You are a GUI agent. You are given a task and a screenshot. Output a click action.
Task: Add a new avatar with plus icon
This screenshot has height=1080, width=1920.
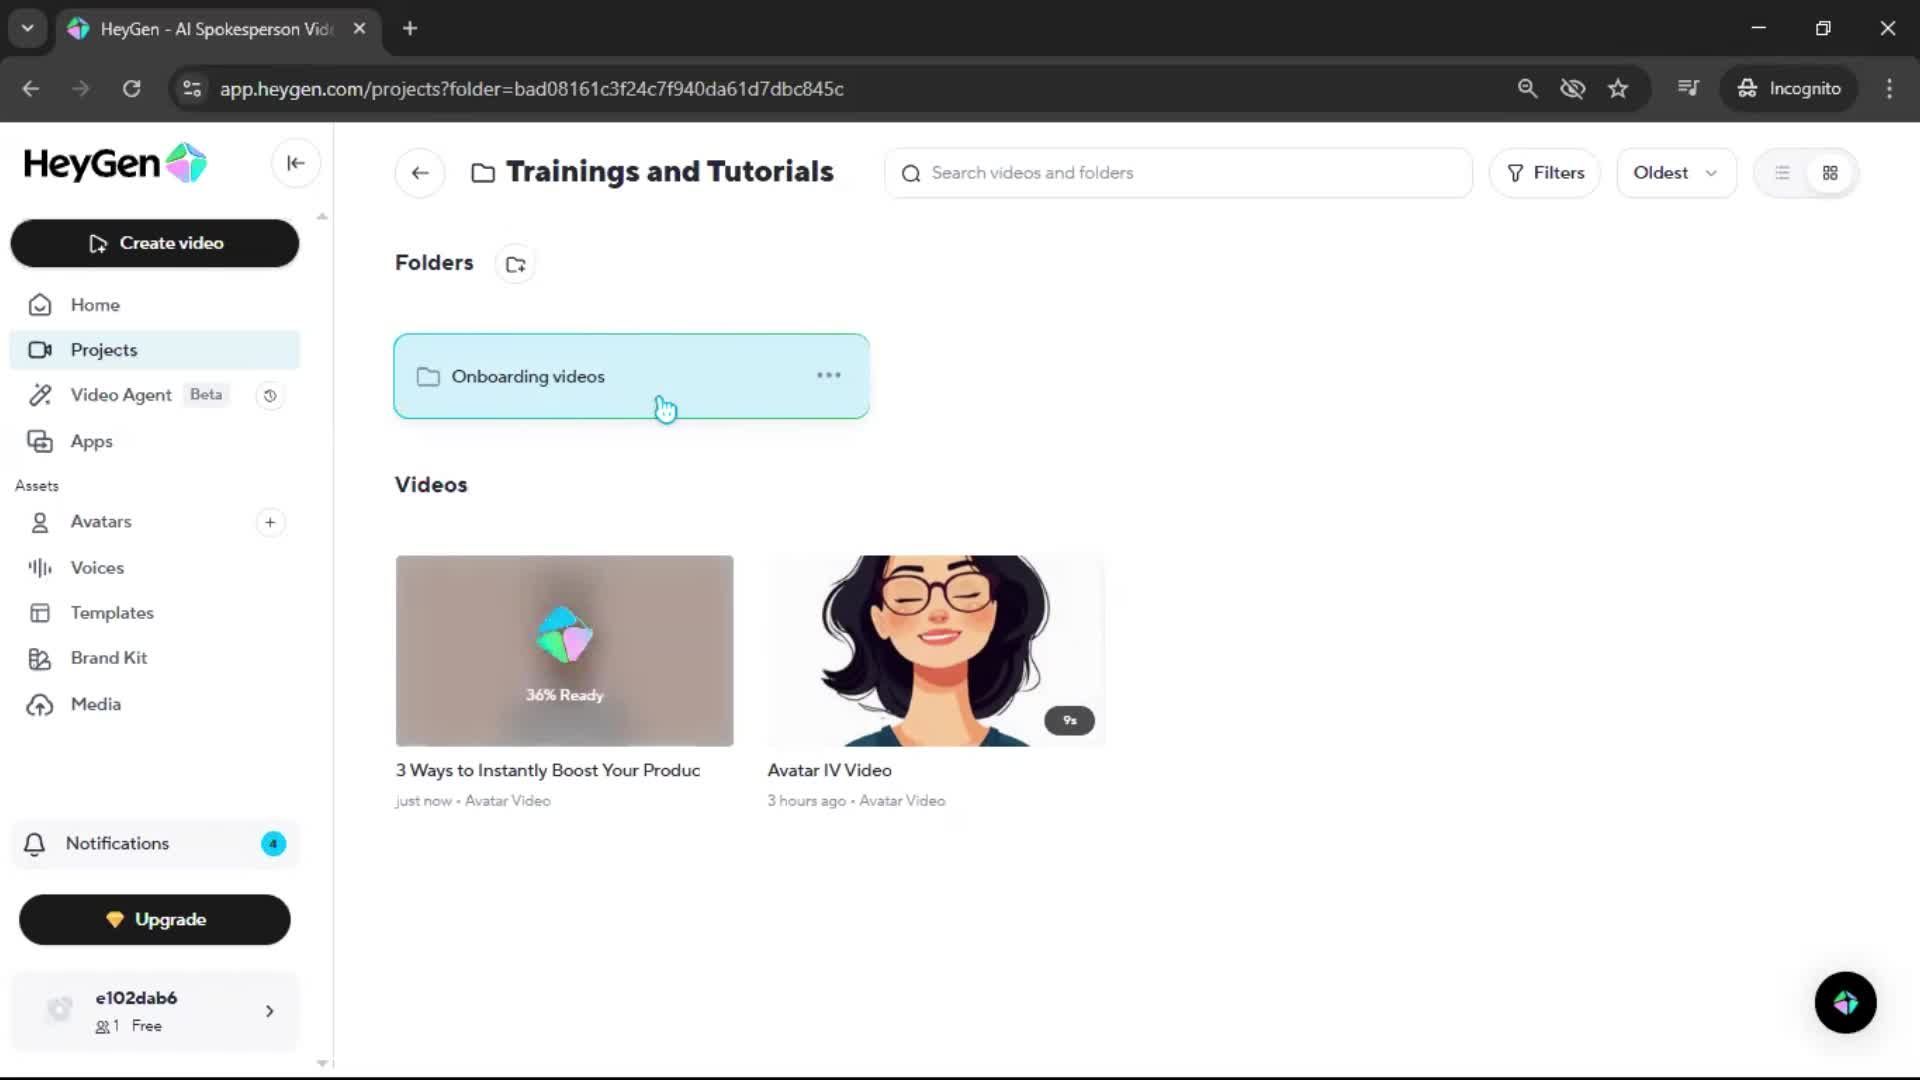[270, 522]
